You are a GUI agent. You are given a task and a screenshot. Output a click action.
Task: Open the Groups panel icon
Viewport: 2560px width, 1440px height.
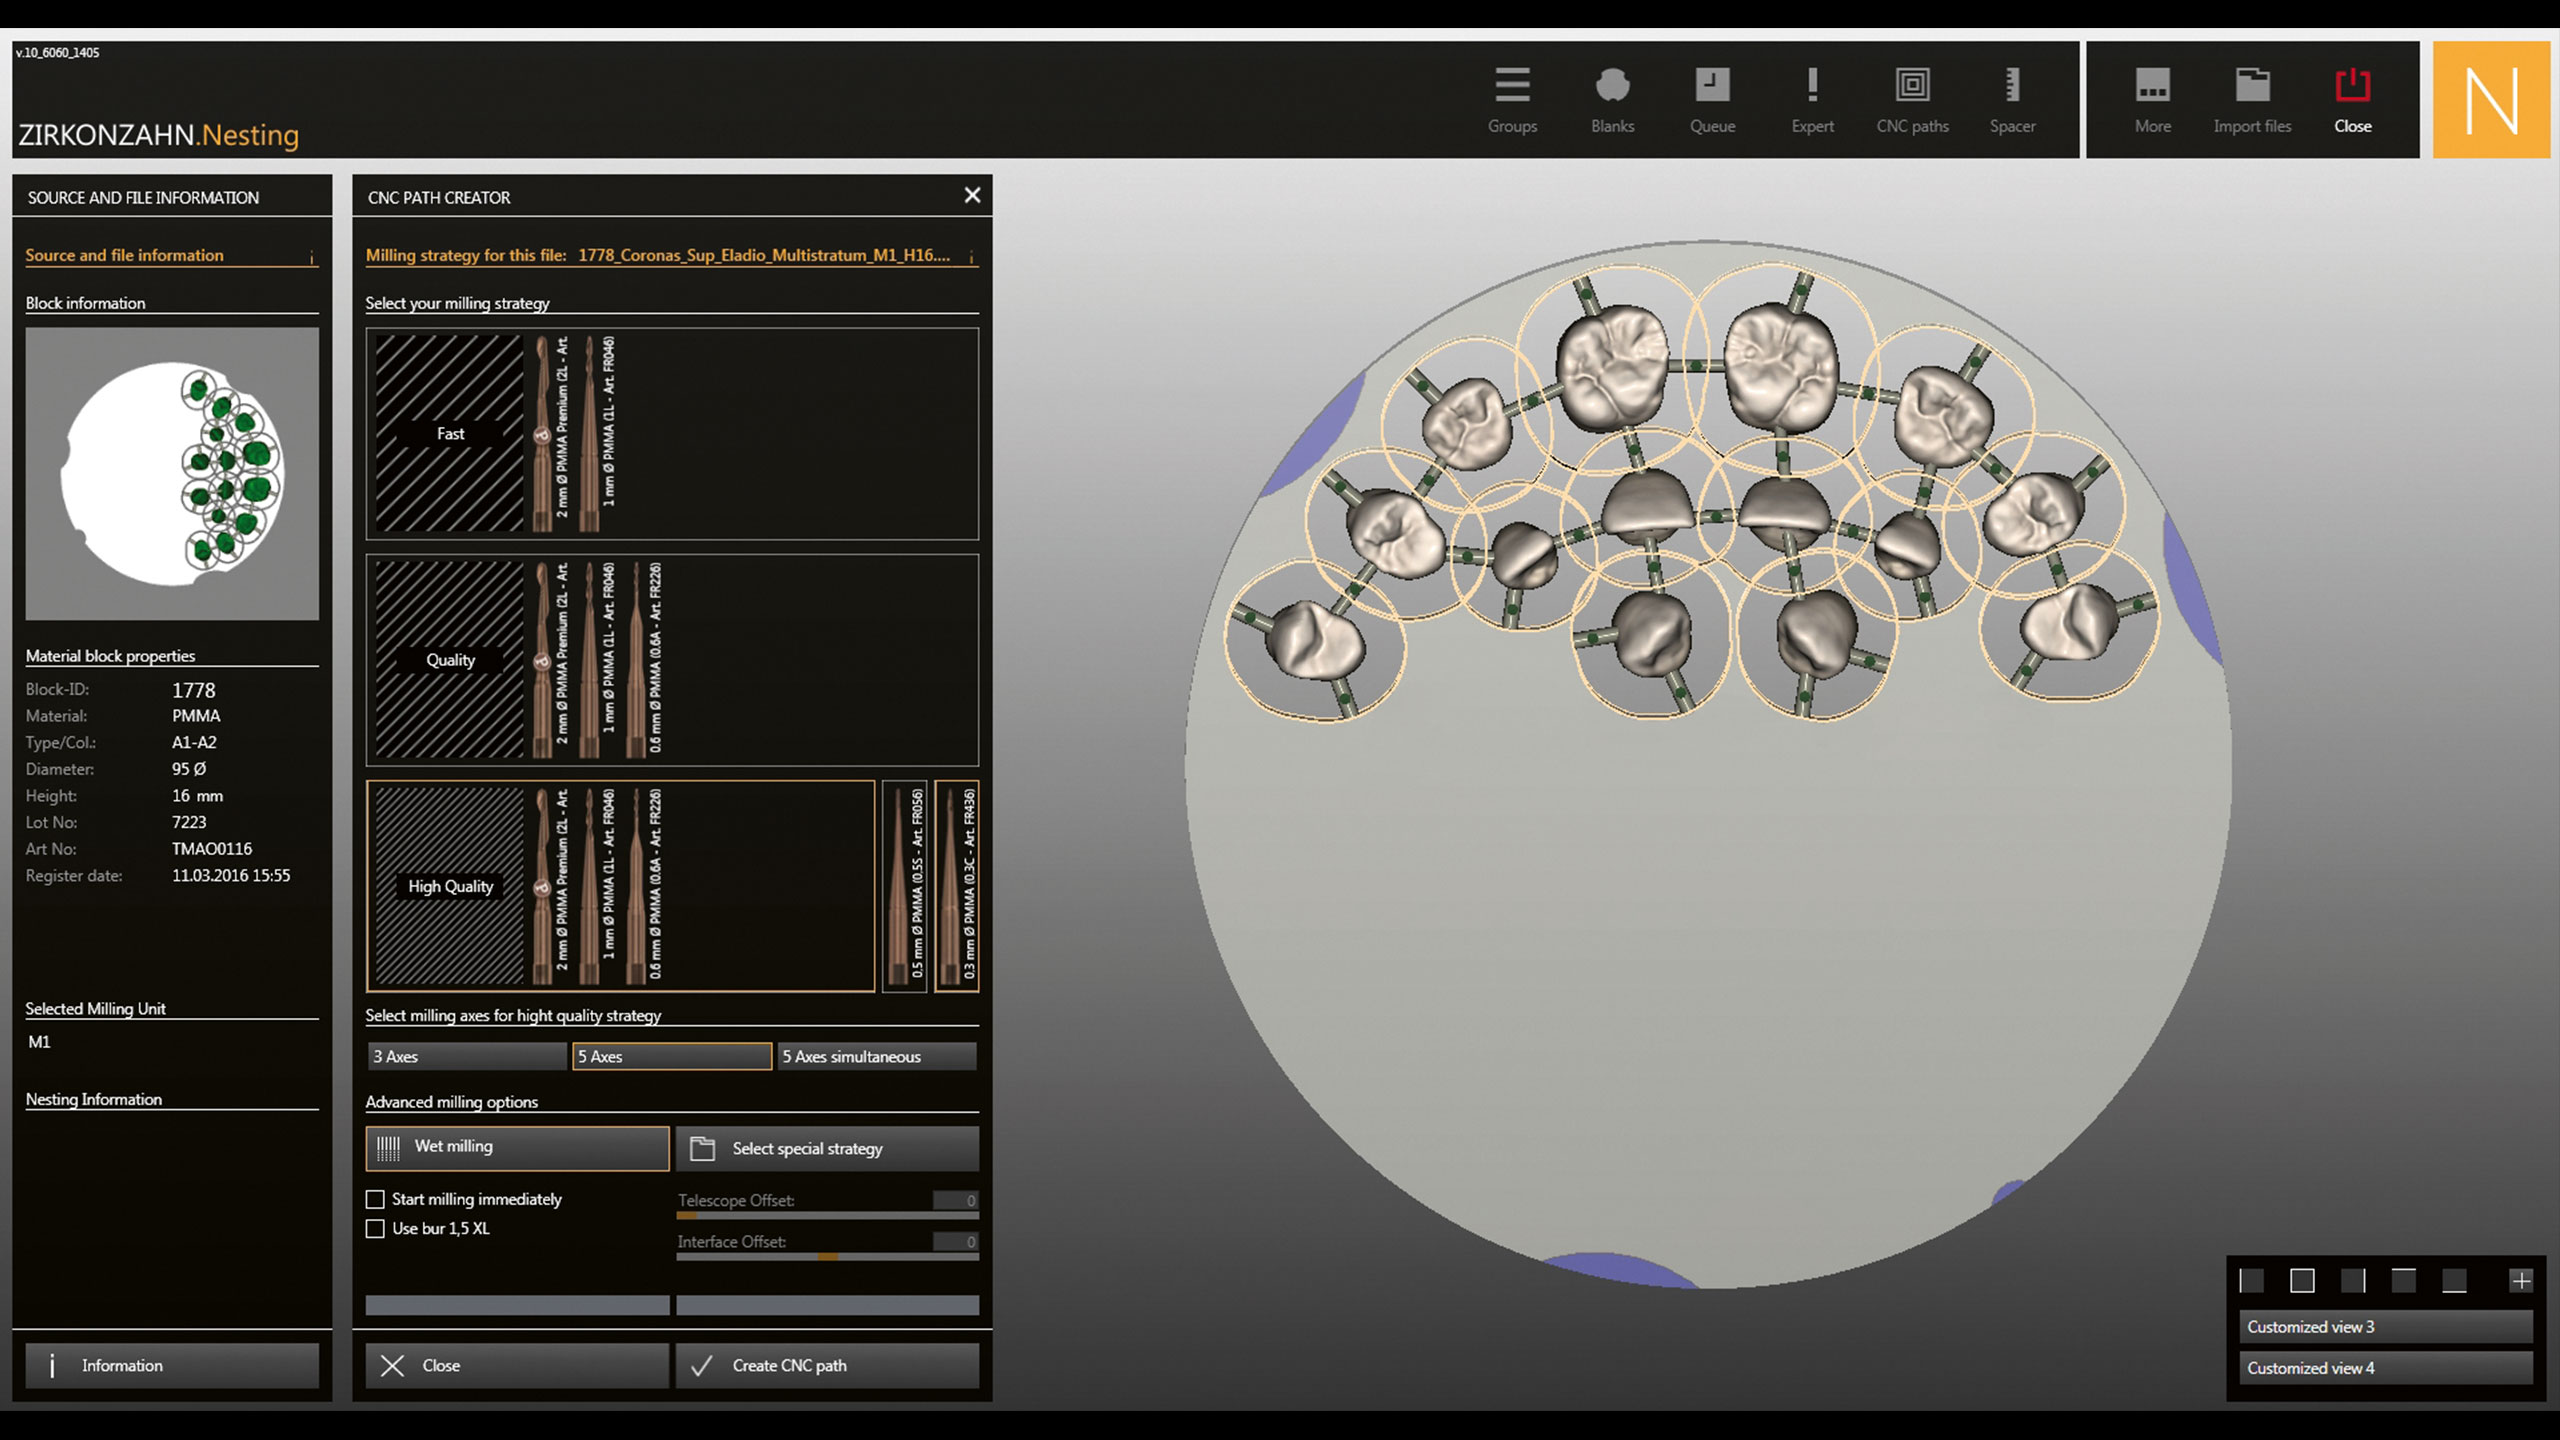[1512, 87]
